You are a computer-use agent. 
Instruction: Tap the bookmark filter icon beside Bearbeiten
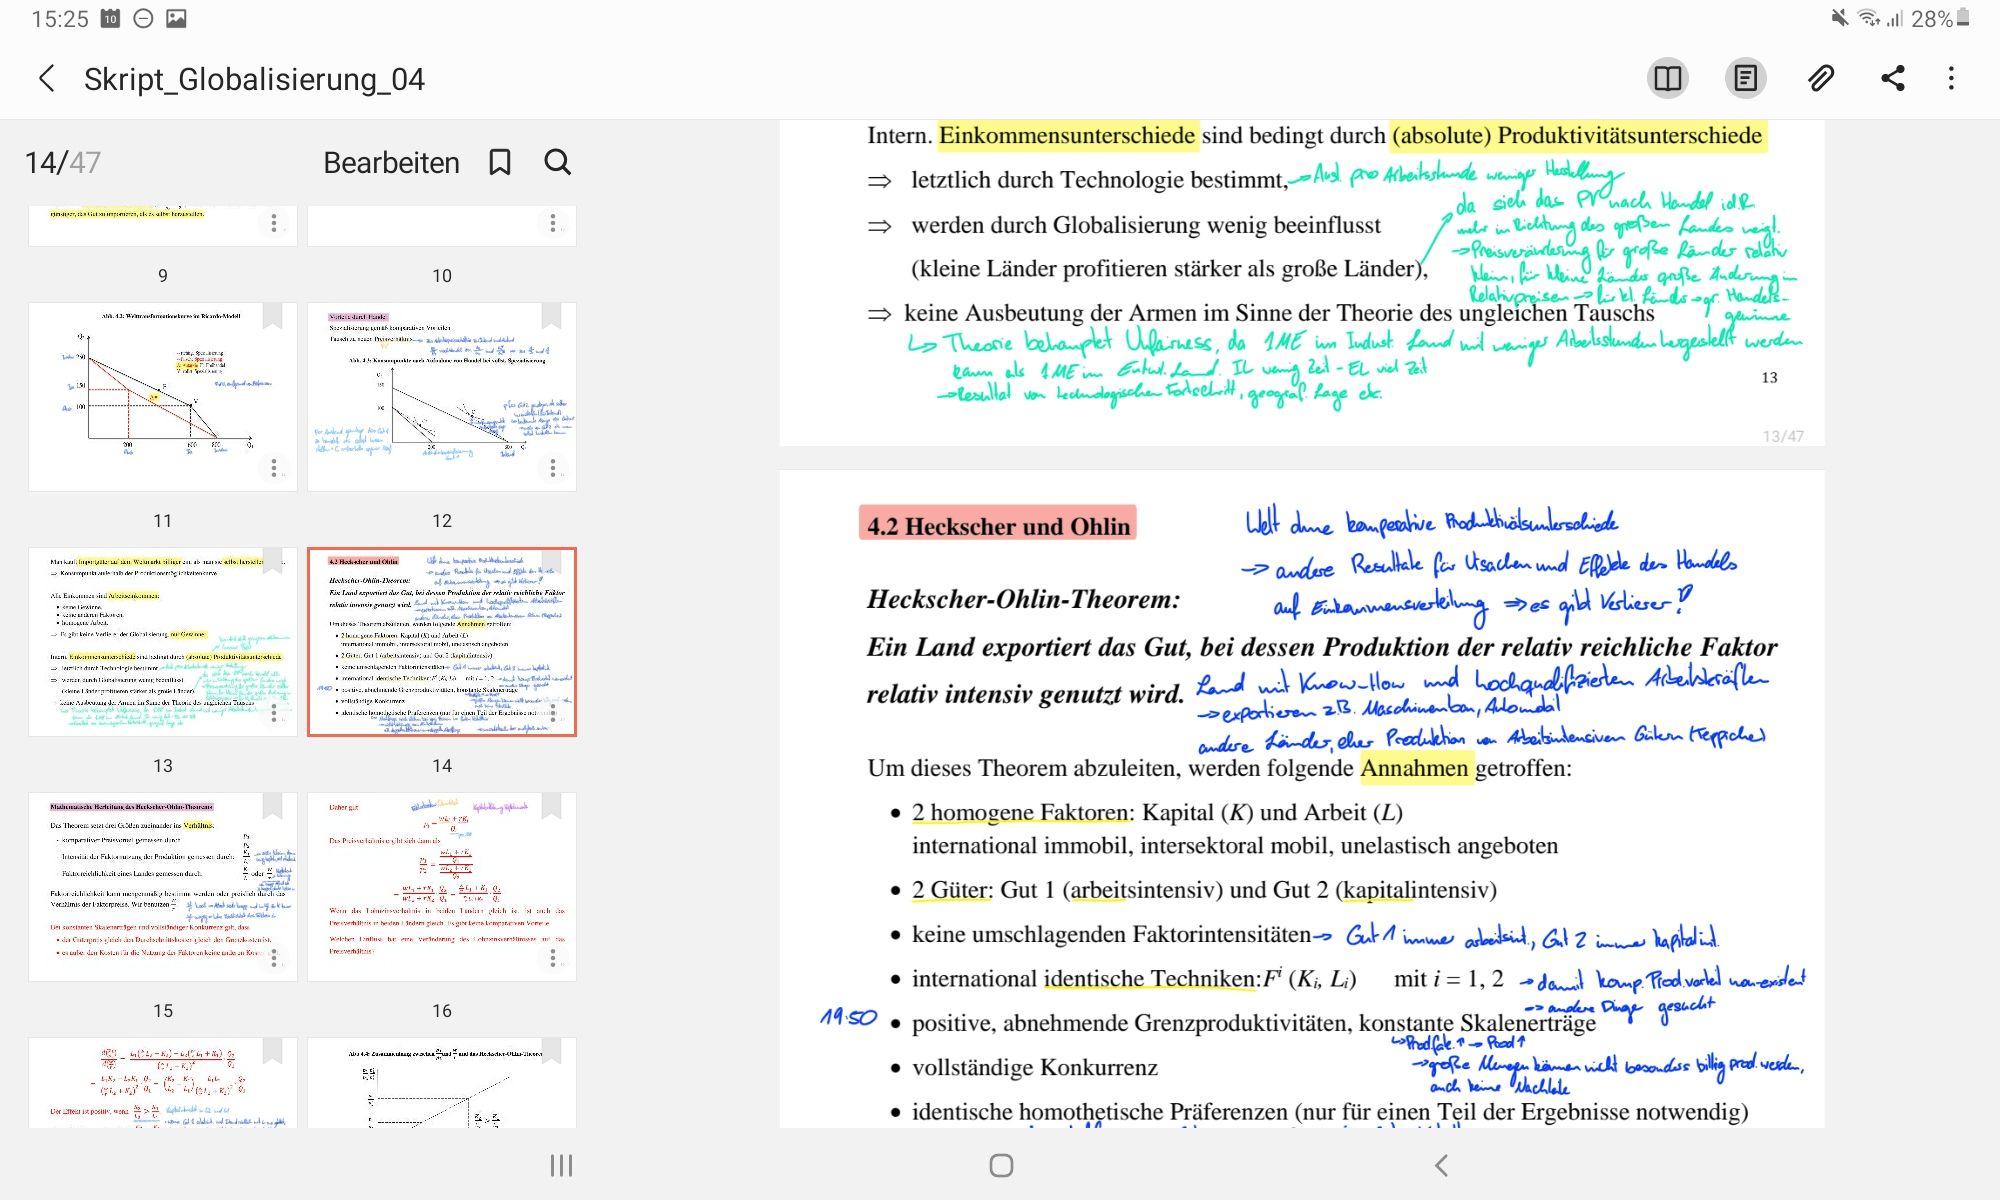pyautogui.click(x=500, y=163)
